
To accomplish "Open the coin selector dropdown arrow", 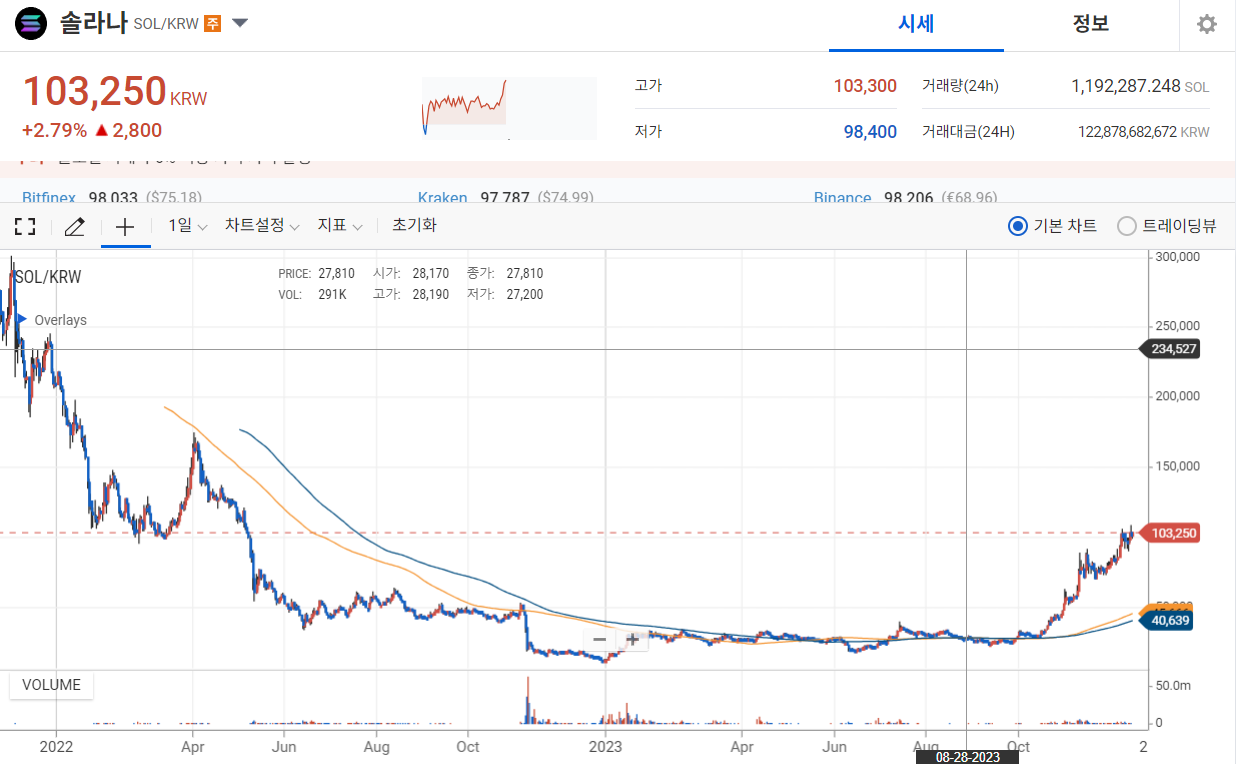I will [x=240, y=23].
